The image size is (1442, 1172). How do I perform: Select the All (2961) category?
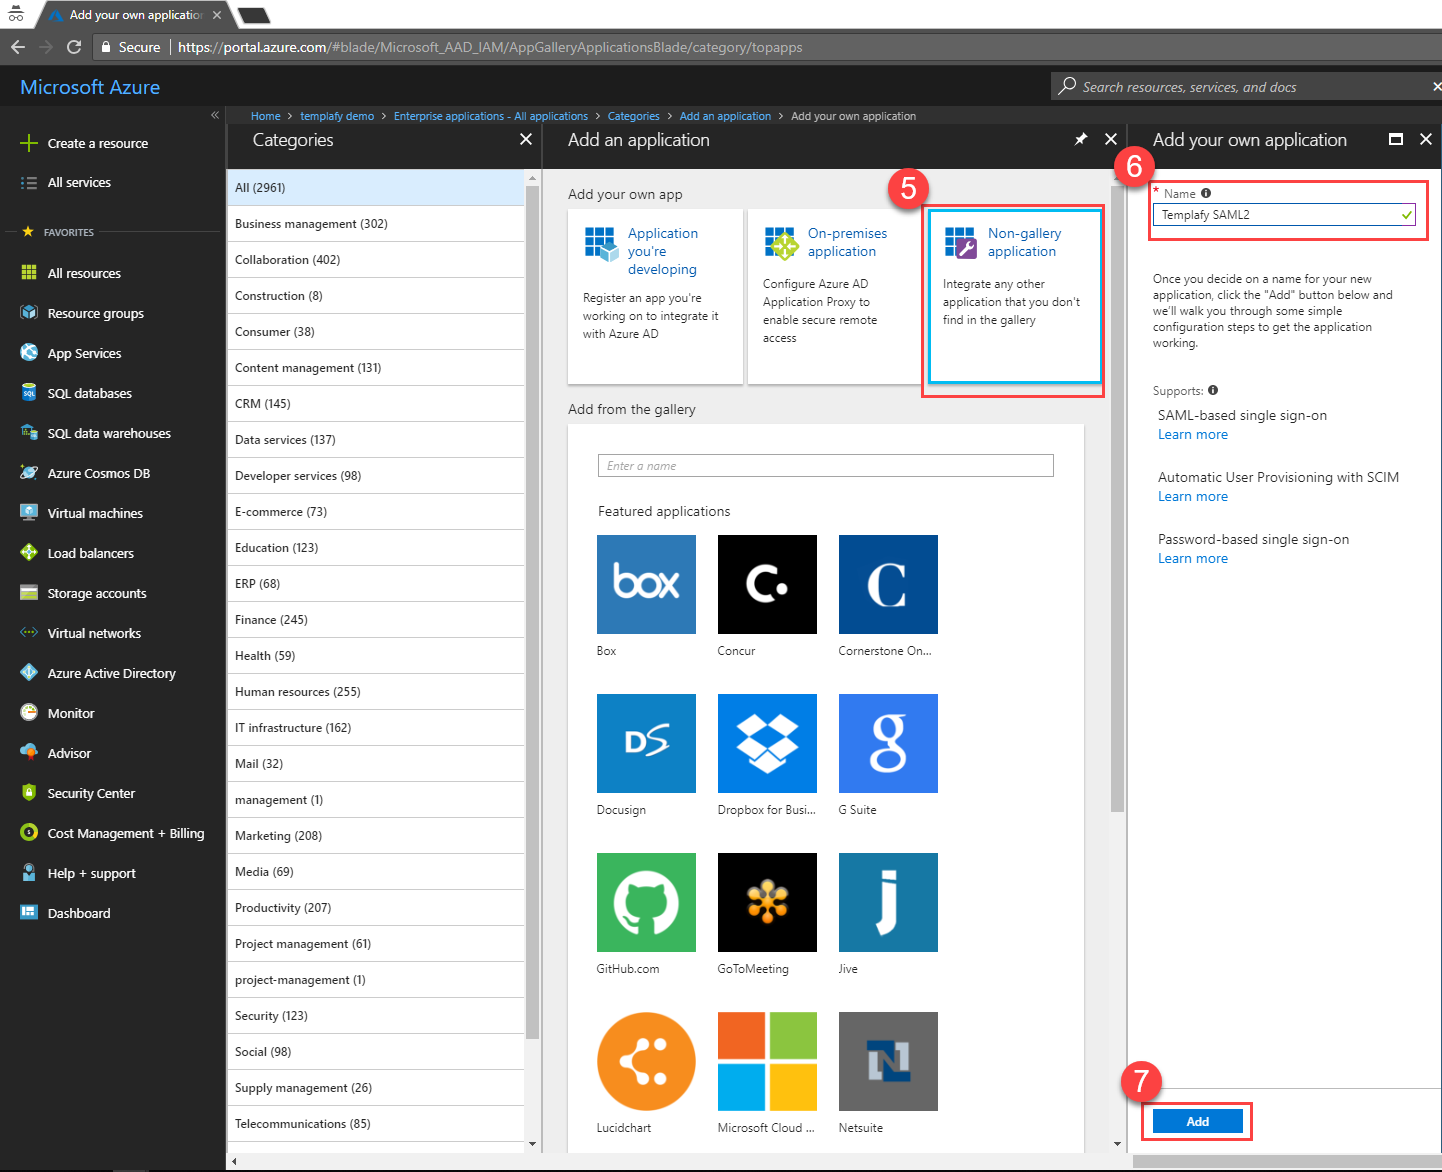click(x=376, y=188)
